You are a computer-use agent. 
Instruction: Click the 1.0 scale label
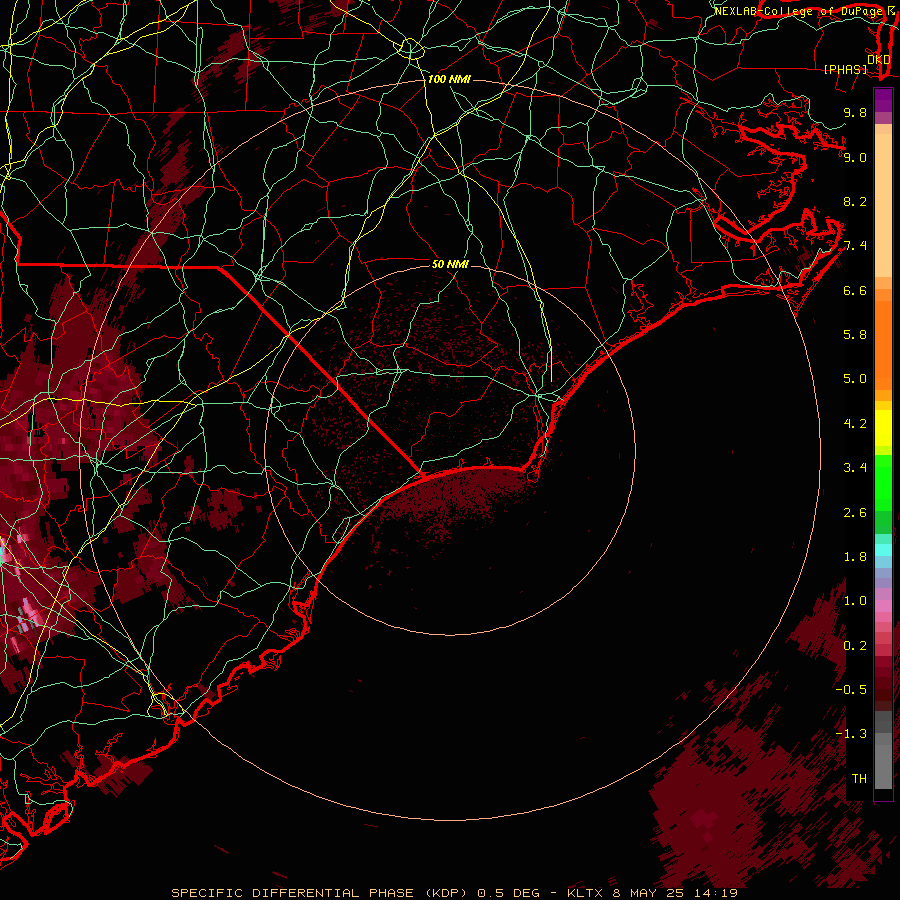pos(855,601)
